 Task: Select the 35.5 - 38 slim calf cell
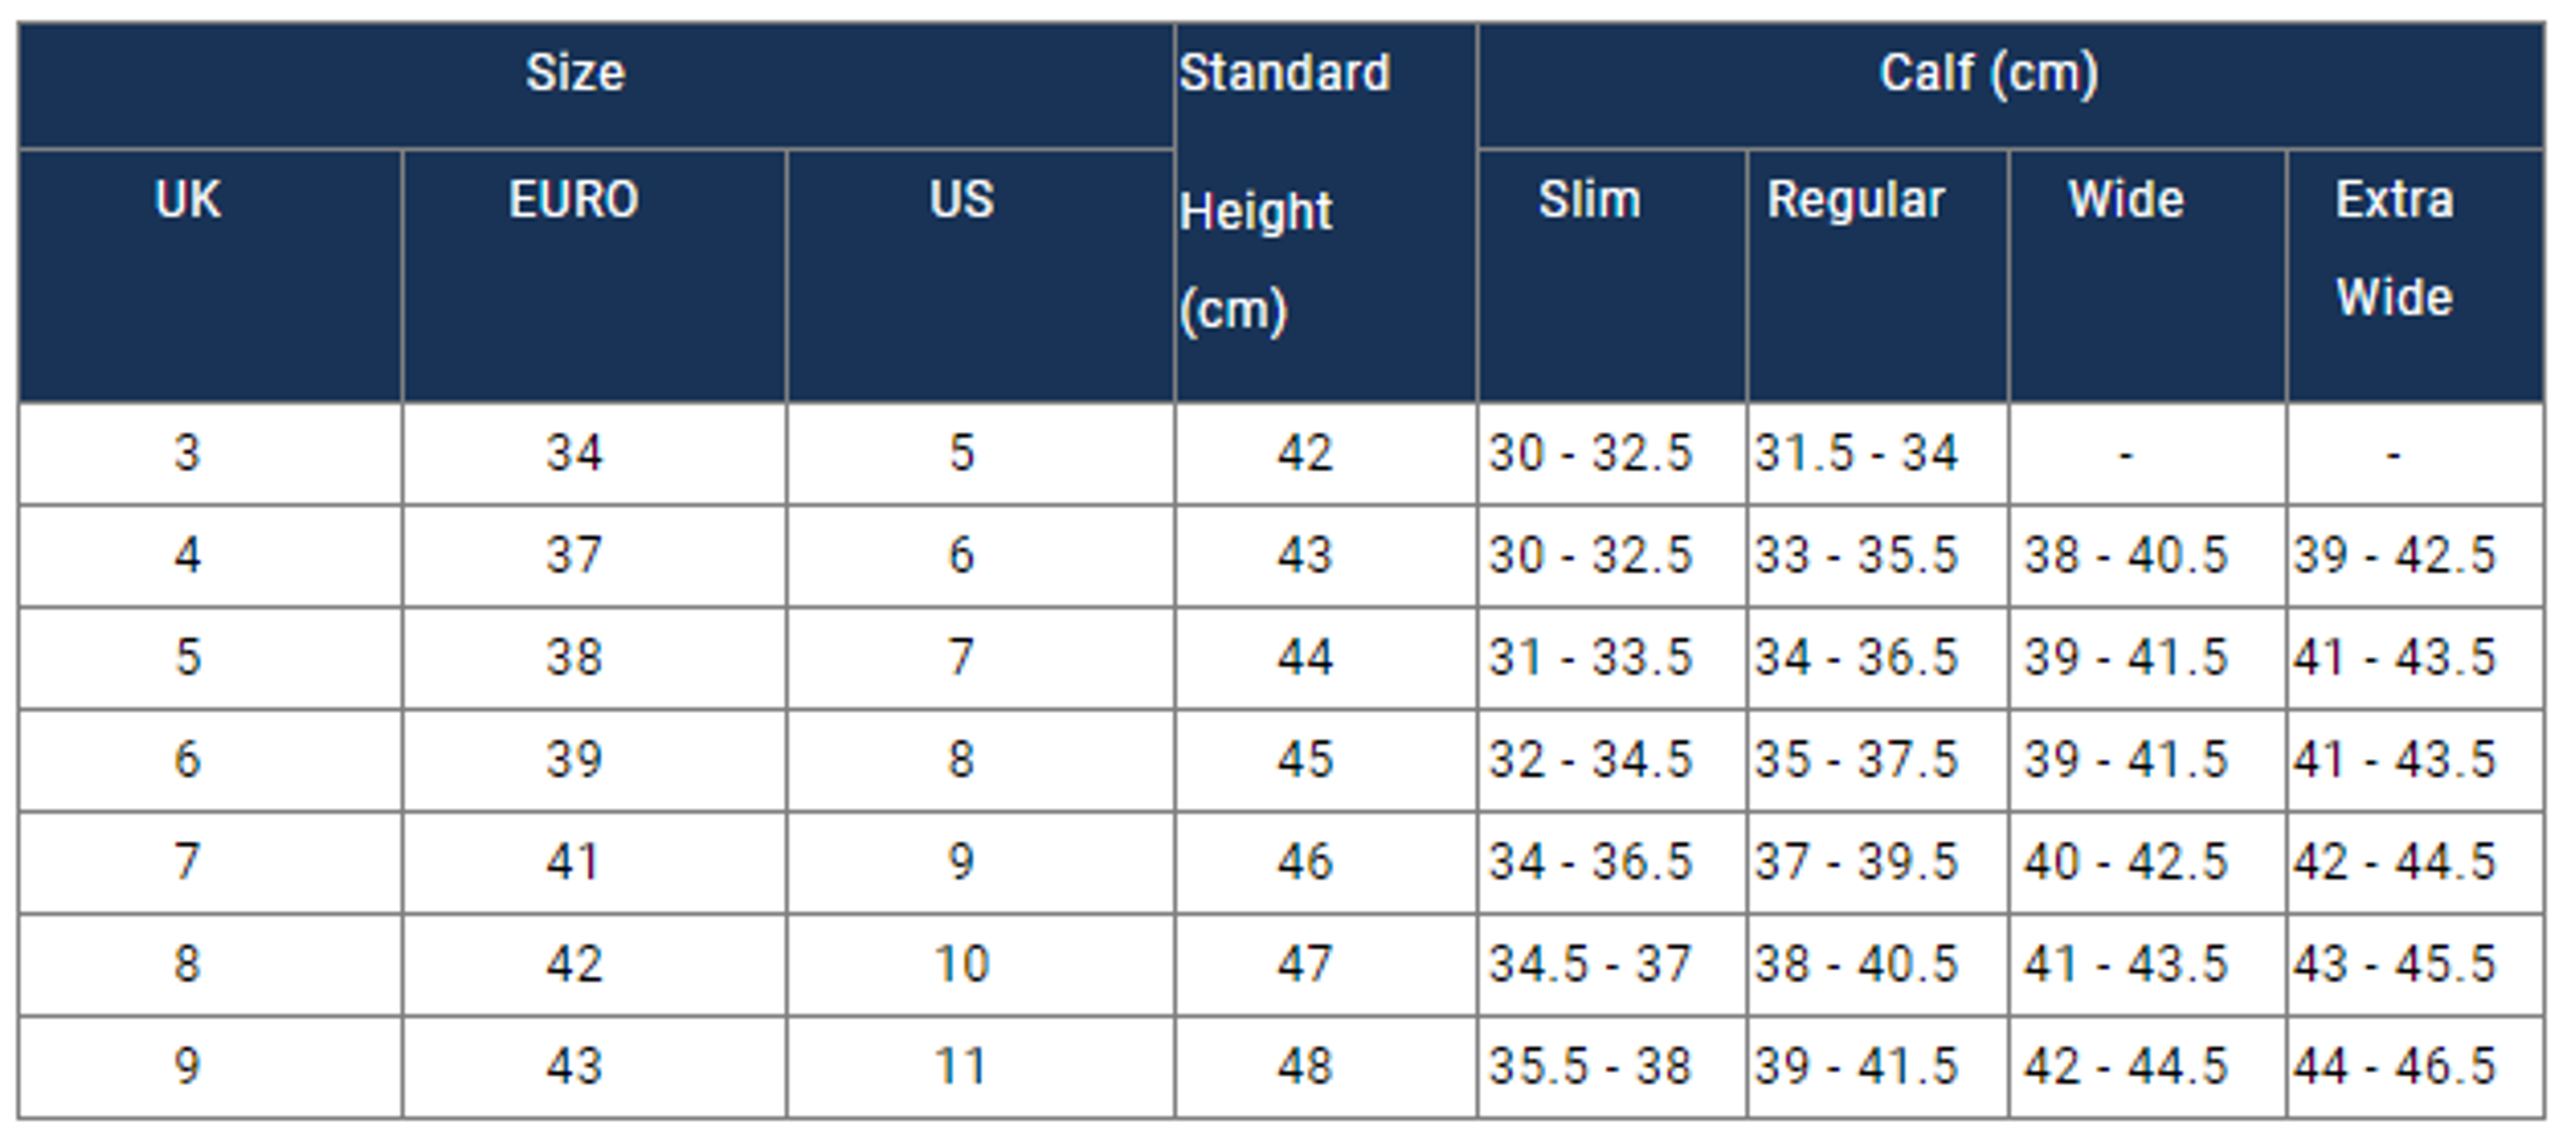click(x=1590, y=1066)
